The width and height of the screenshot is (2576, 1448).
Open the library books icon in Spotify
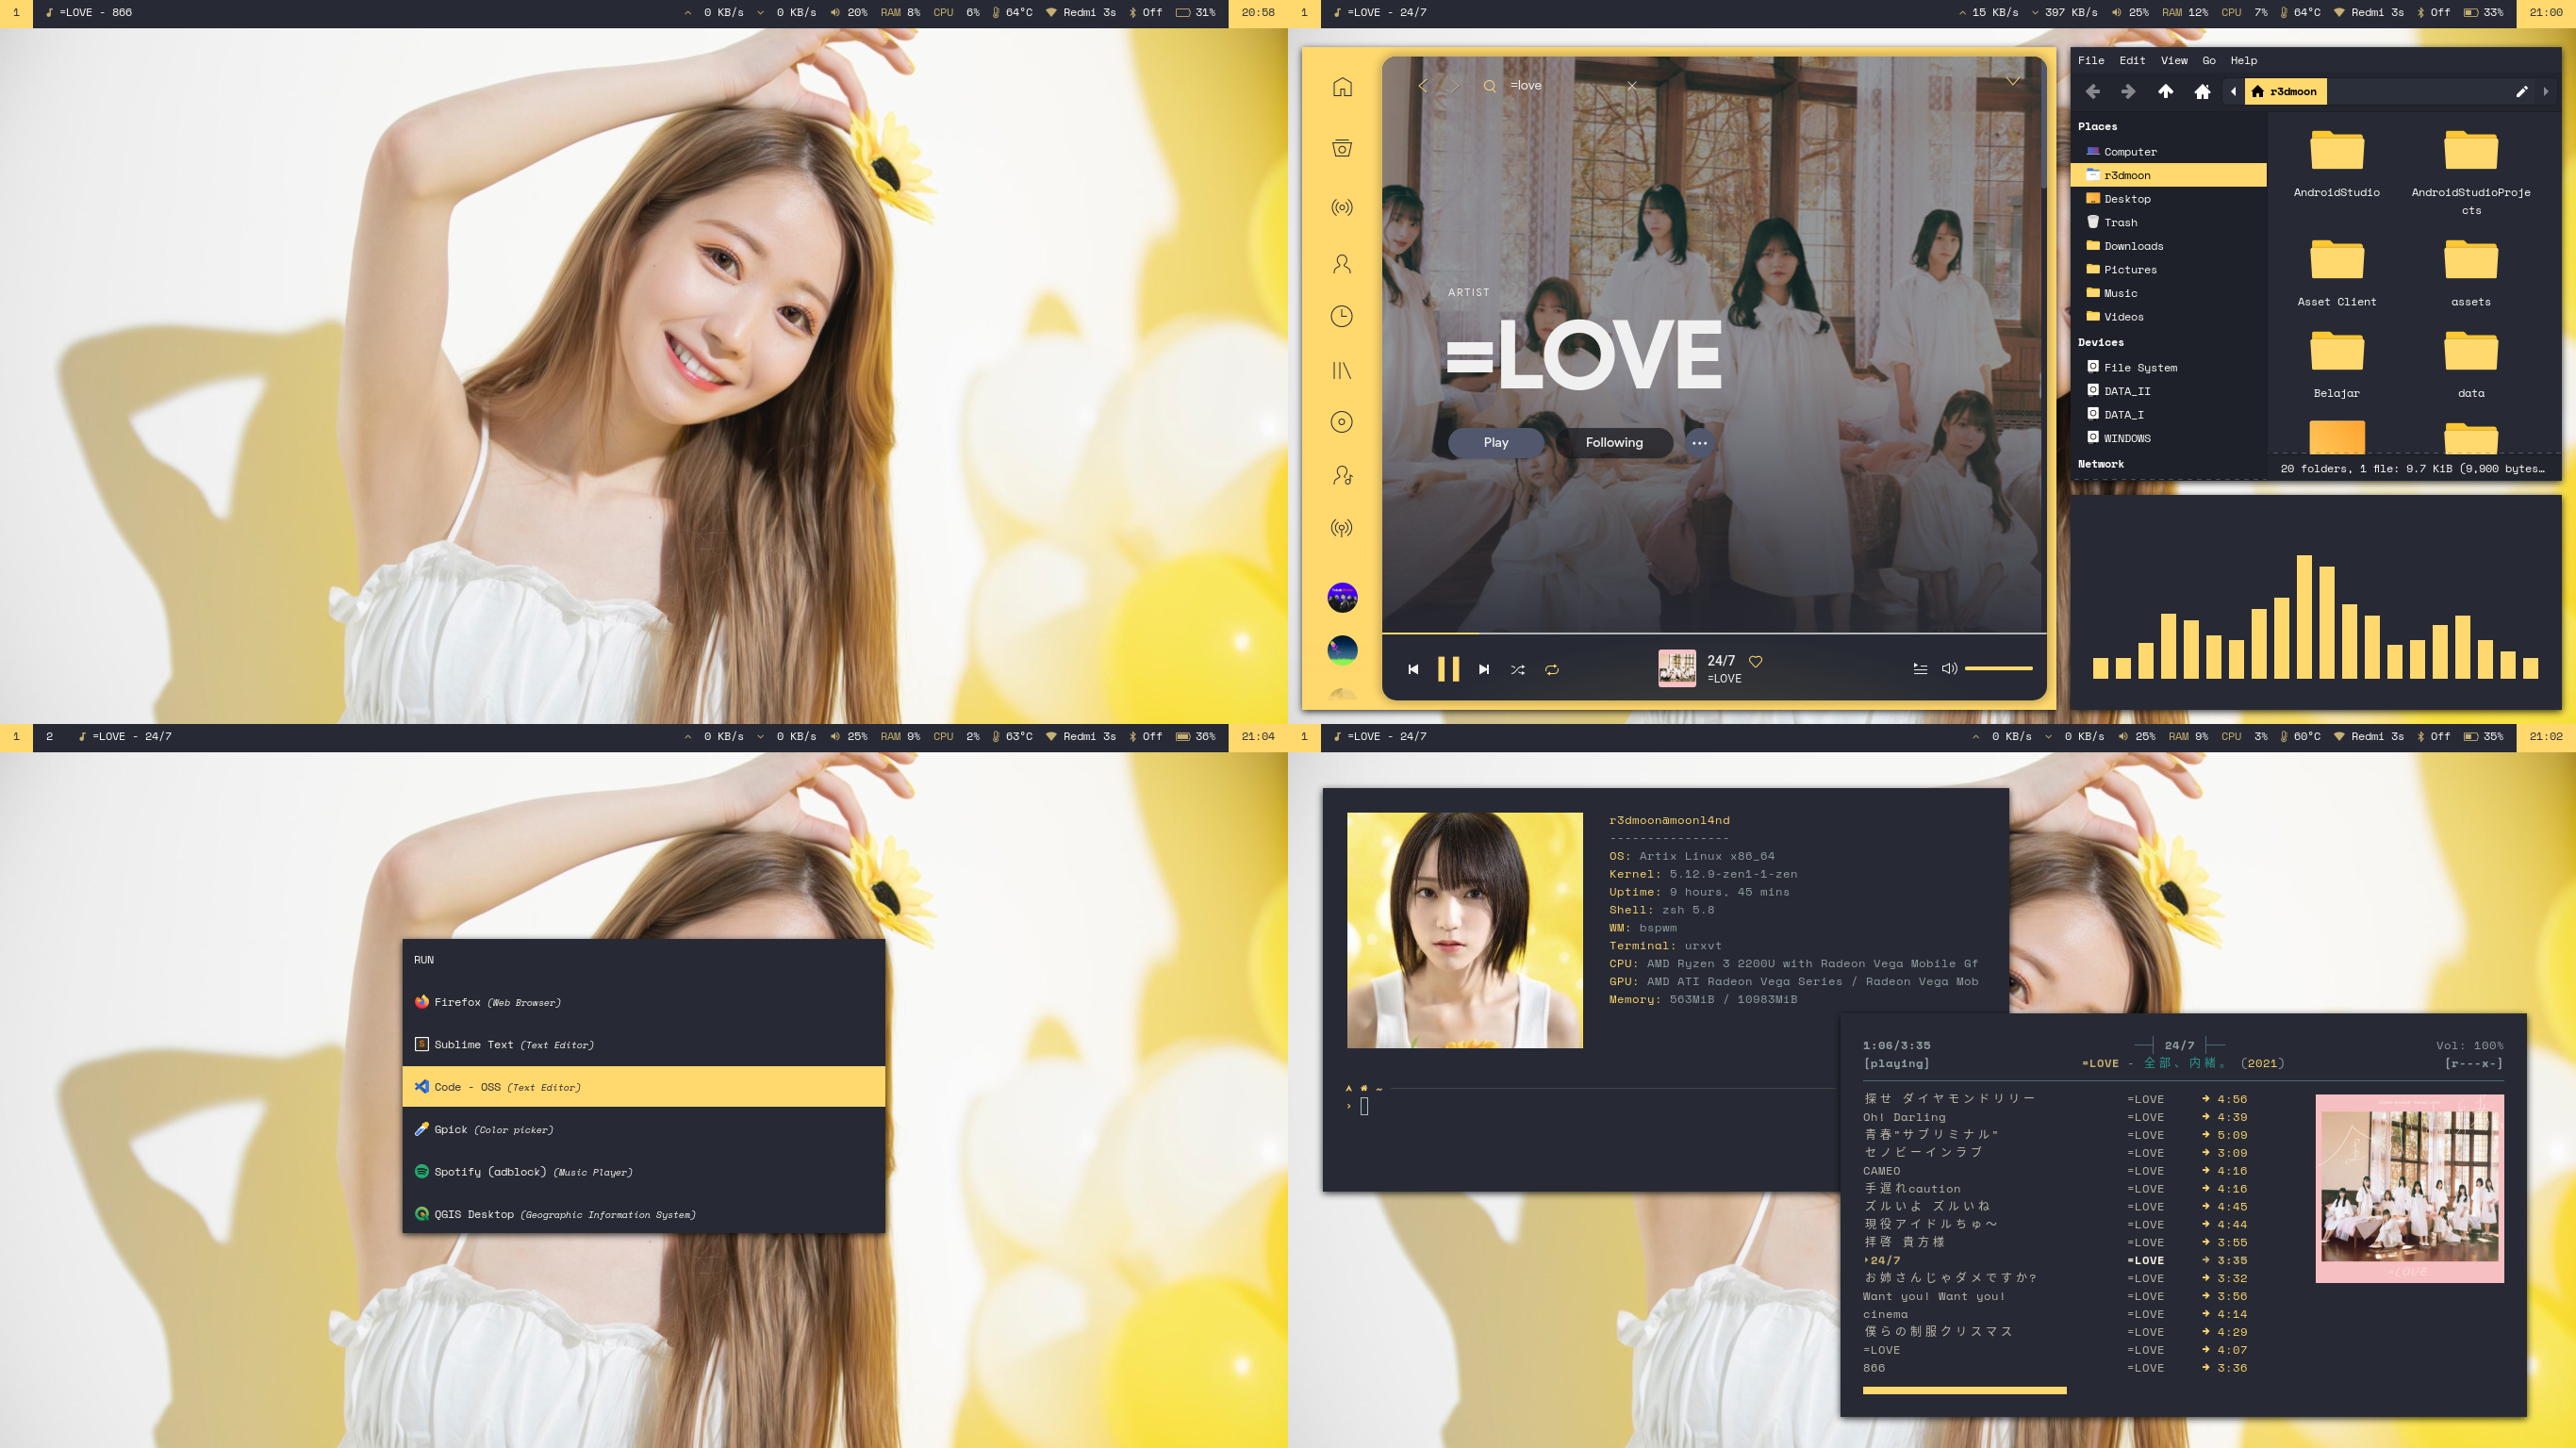[x=1342, y=370]
